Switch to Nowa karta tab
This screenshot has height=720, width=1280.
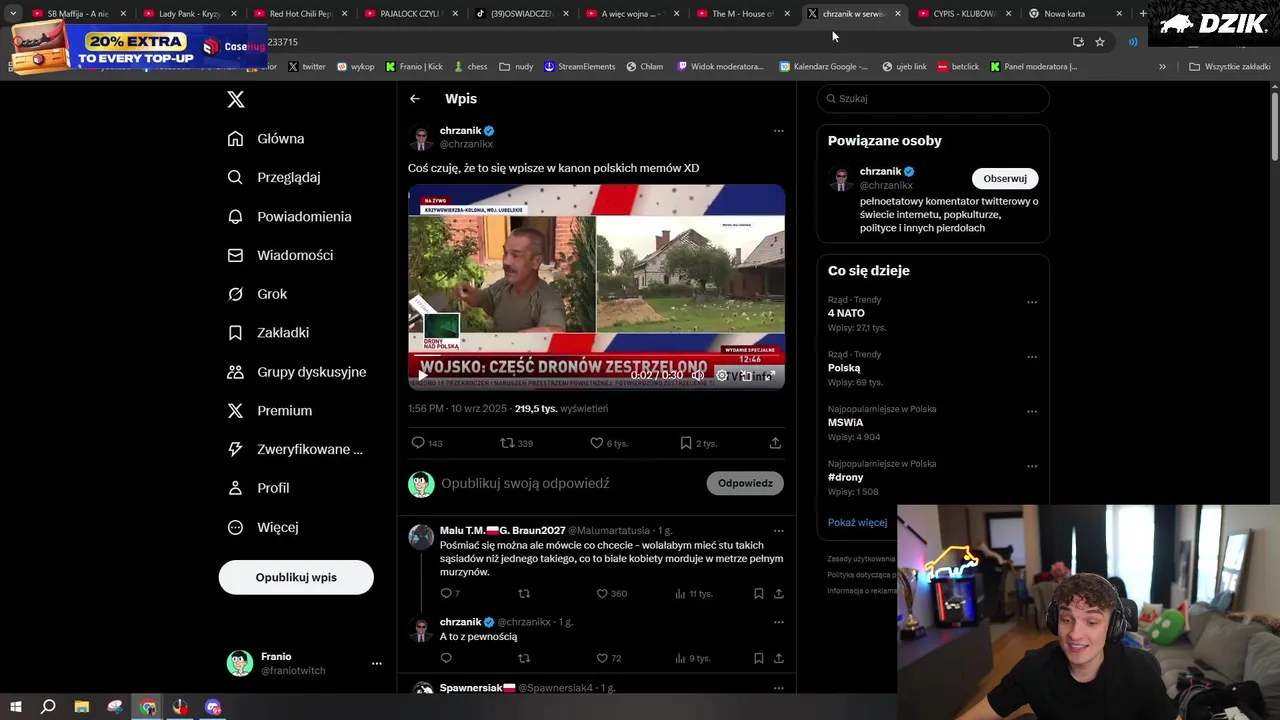tap(1074, 14)
